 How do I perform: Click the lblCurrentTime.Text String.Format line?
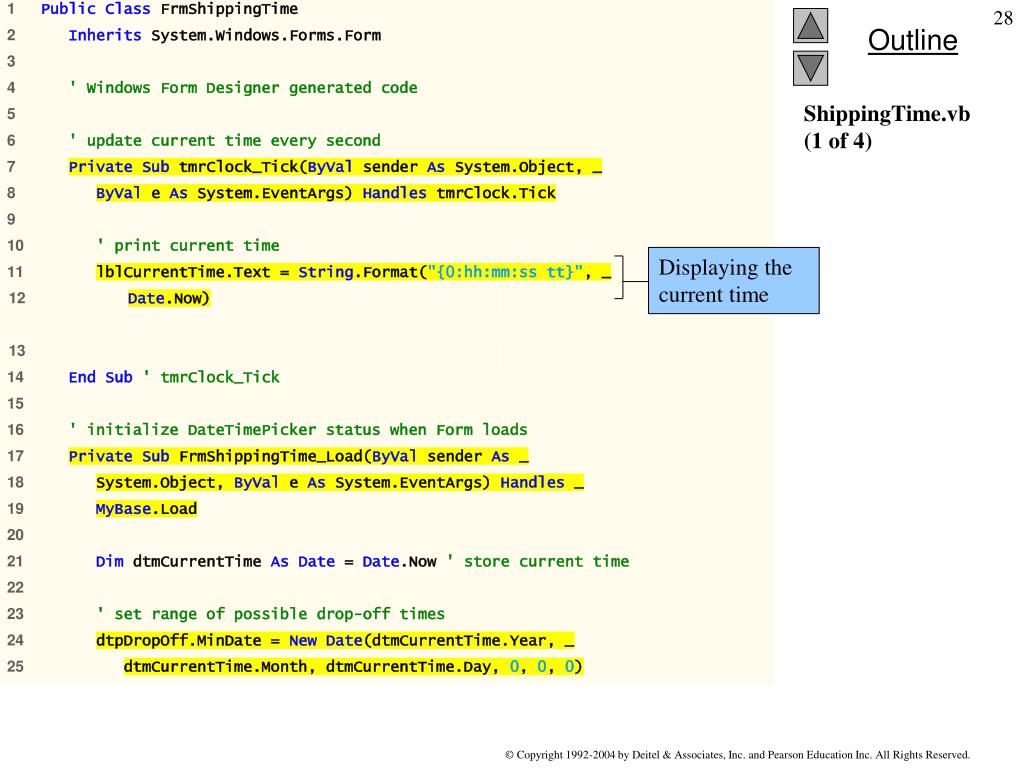pyautogui.click(x=353, y=272)
